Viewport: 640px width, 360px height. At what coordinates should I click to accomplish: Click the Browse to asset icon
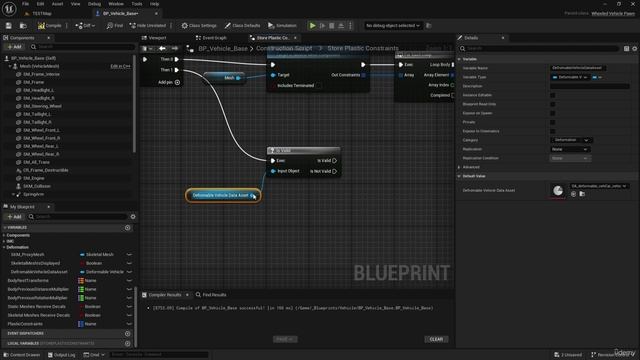[23, 26]
